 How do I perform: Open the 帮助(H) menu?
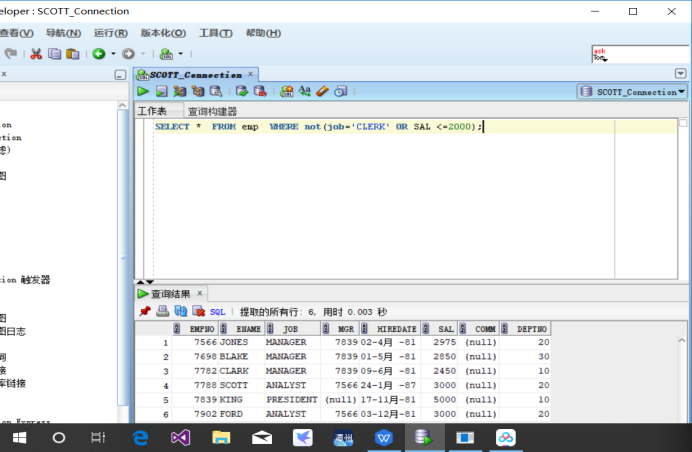point(263,33)
